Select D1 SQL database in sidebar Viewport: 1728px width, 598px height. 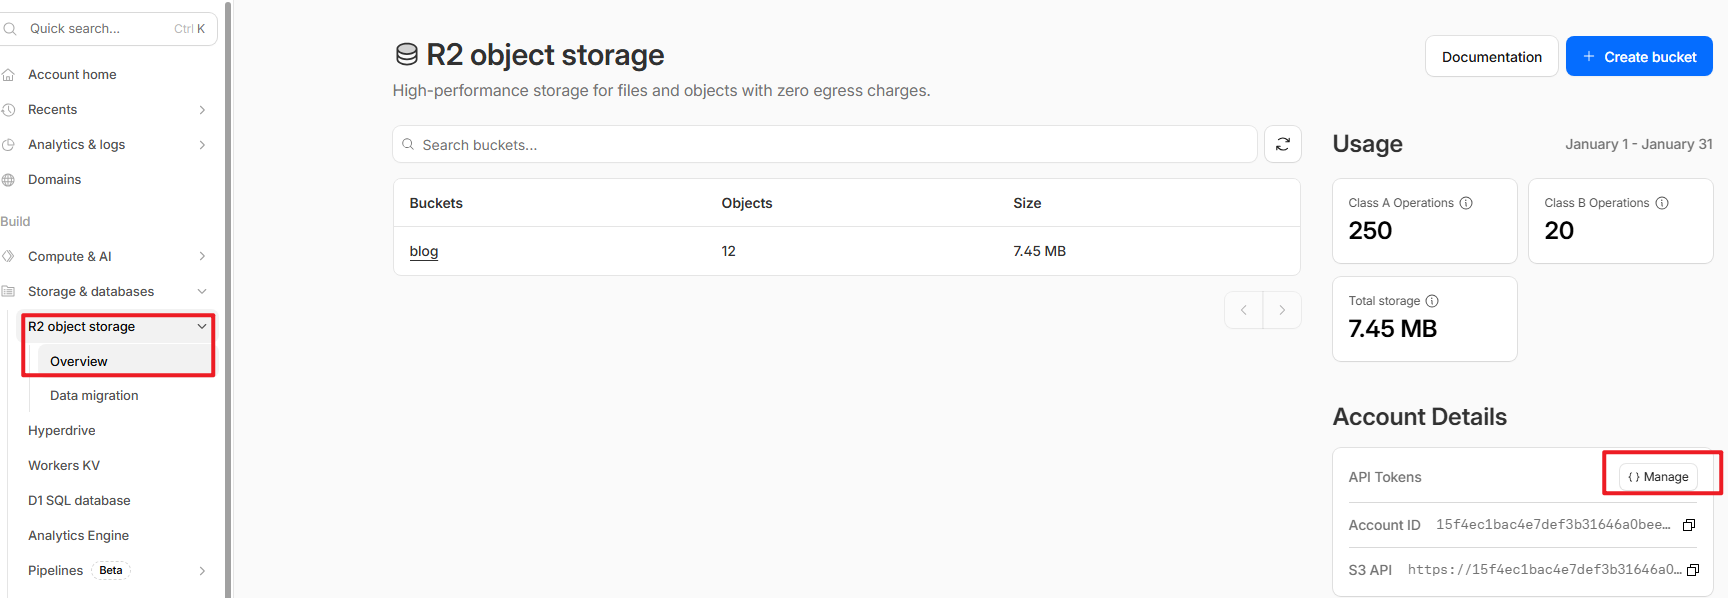coord(79,501)
